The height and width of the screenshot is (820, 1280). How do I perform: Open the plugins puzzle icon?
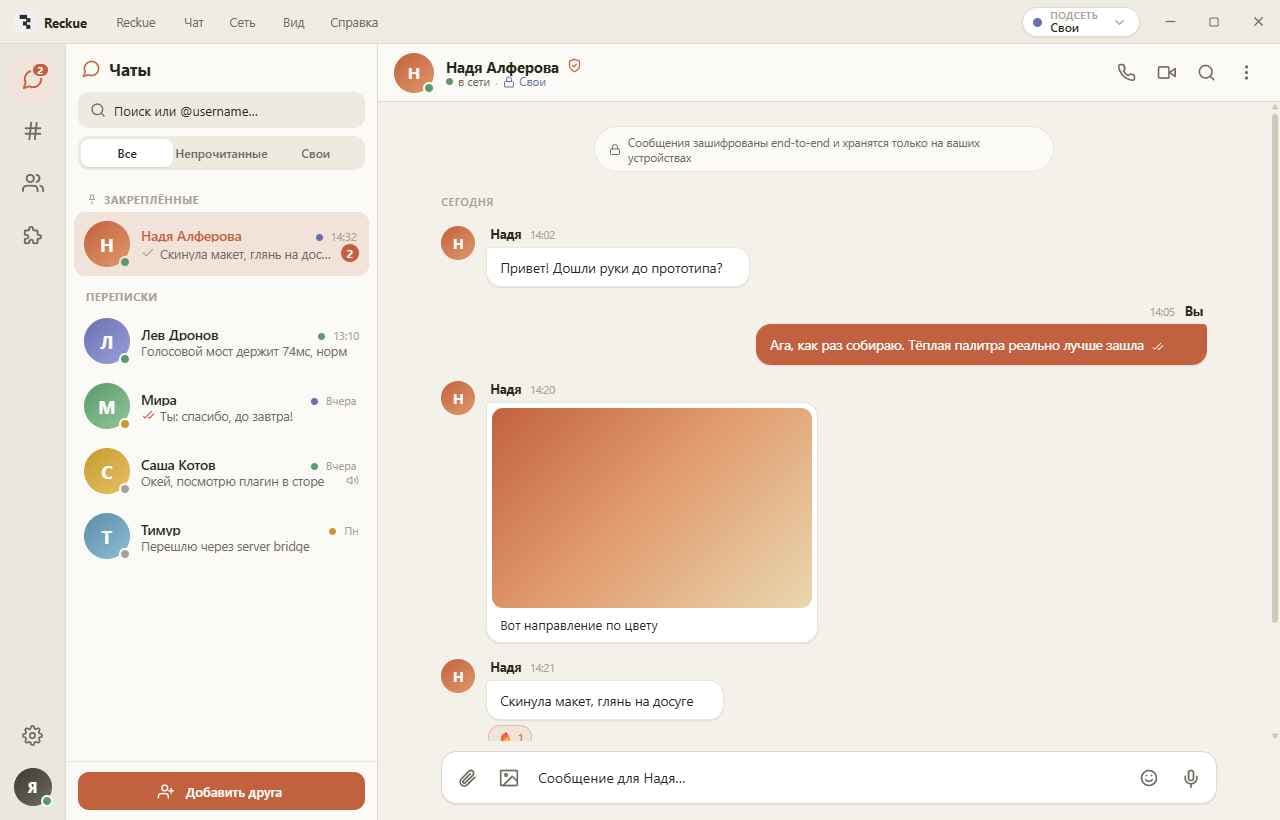coord(33,236)
